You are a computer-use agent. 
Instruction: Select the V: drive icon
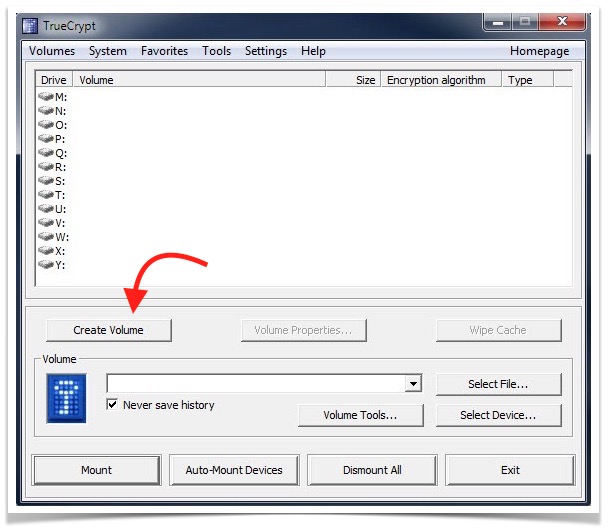point(46,223)
